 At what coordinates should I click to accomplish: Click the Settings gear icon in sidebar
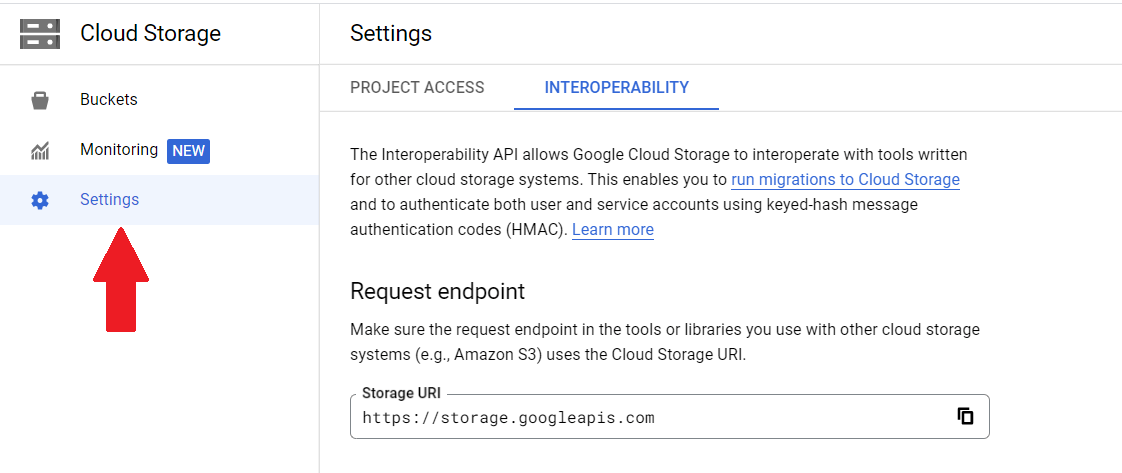point(40,200)
